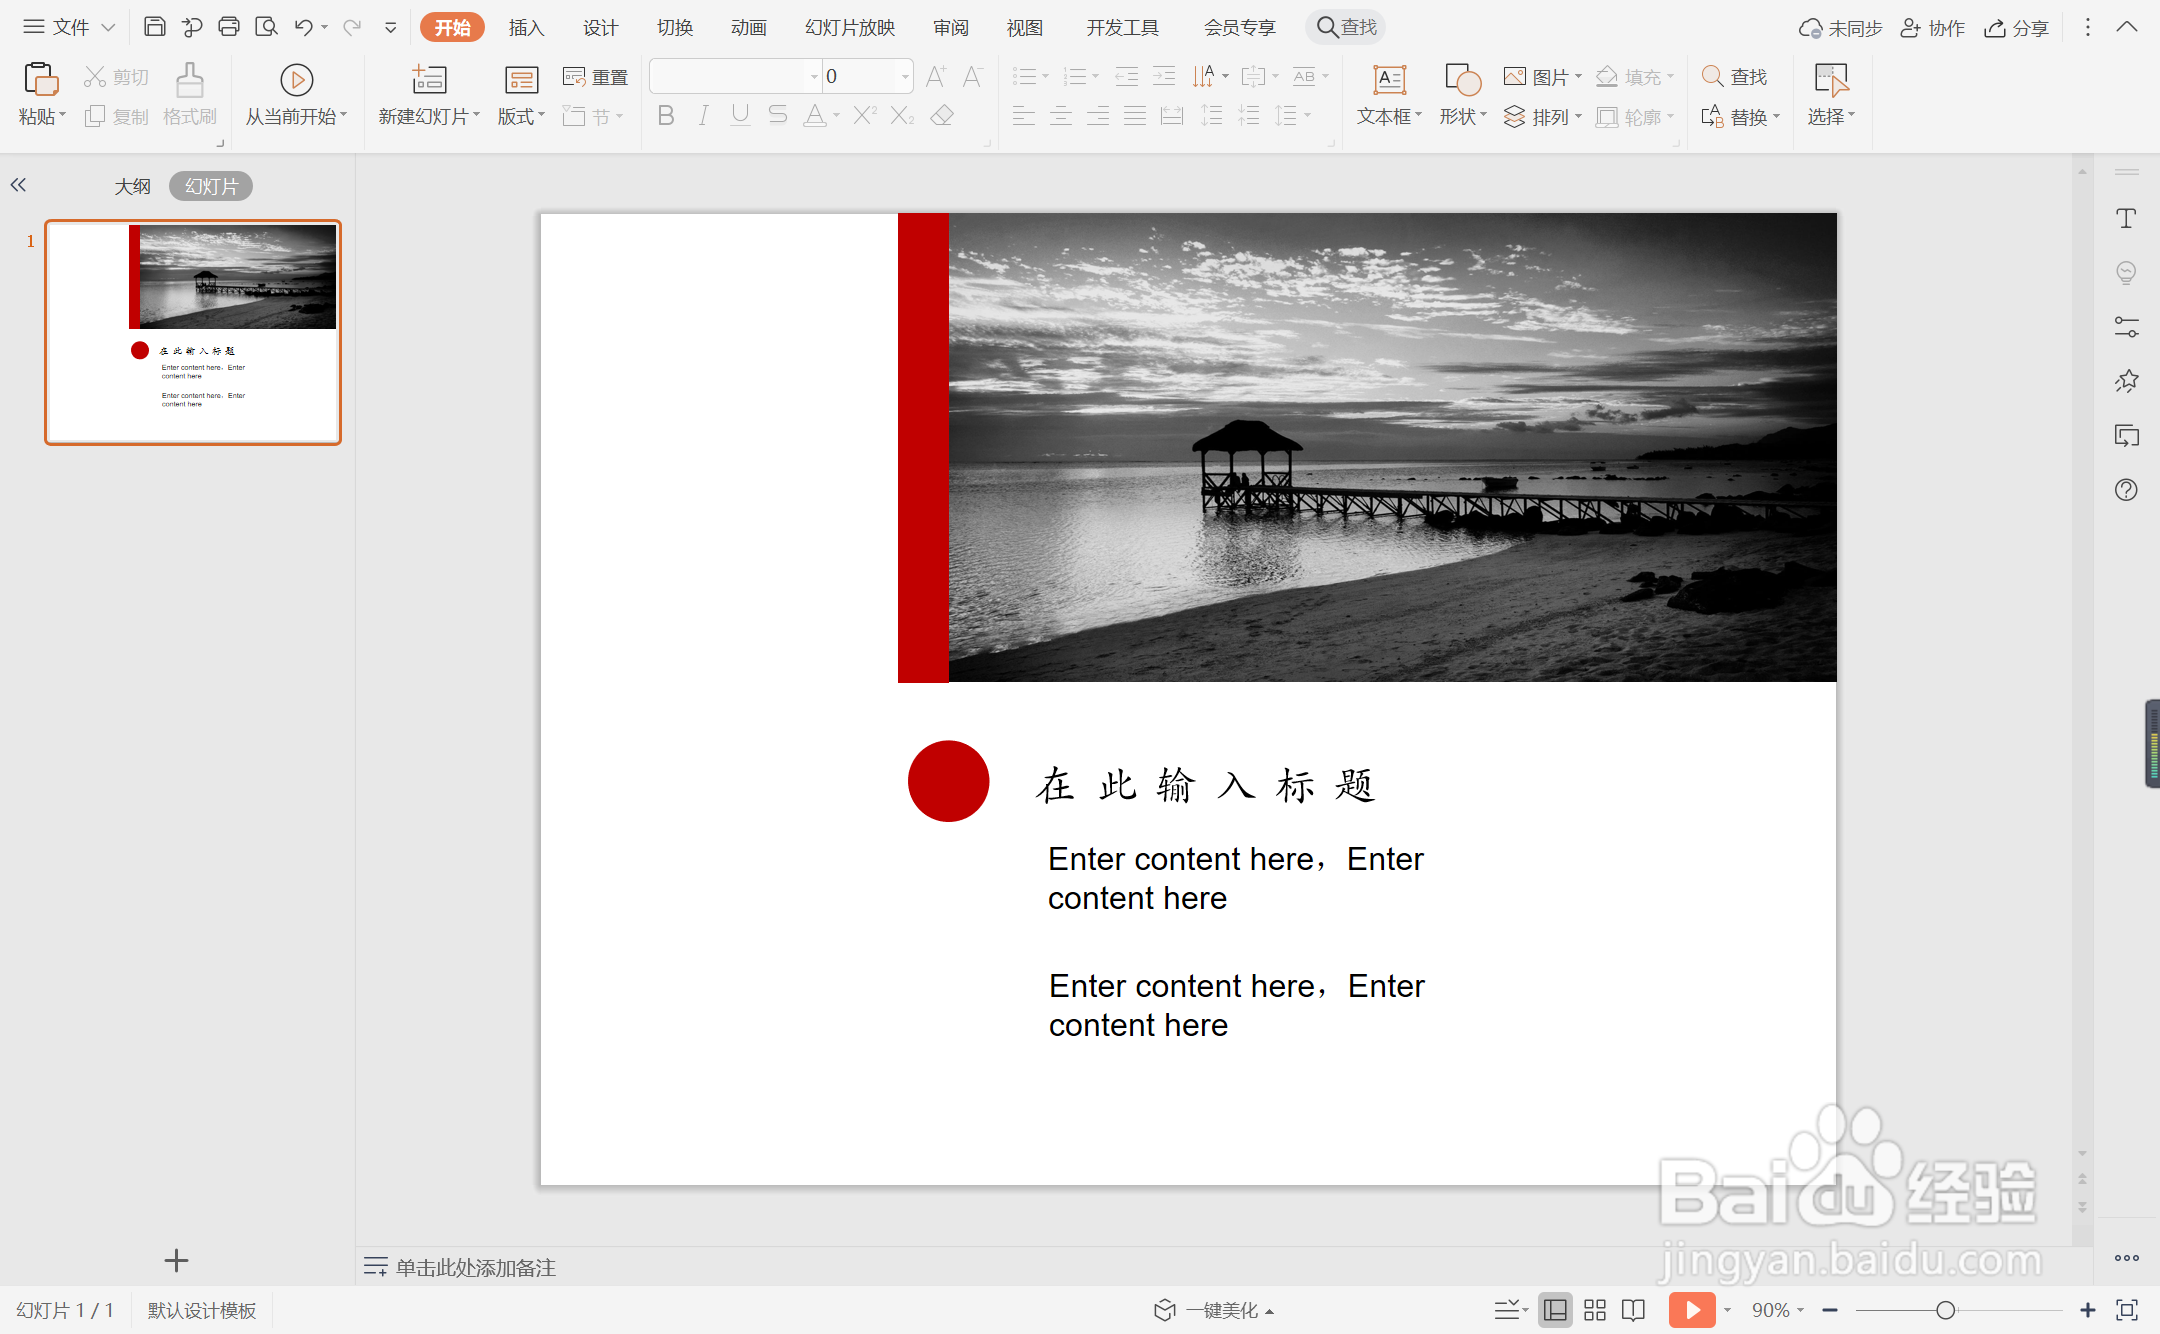Click the New Slide icon
Screen dimensions: 2160x1334
click(x=429, y=80)
